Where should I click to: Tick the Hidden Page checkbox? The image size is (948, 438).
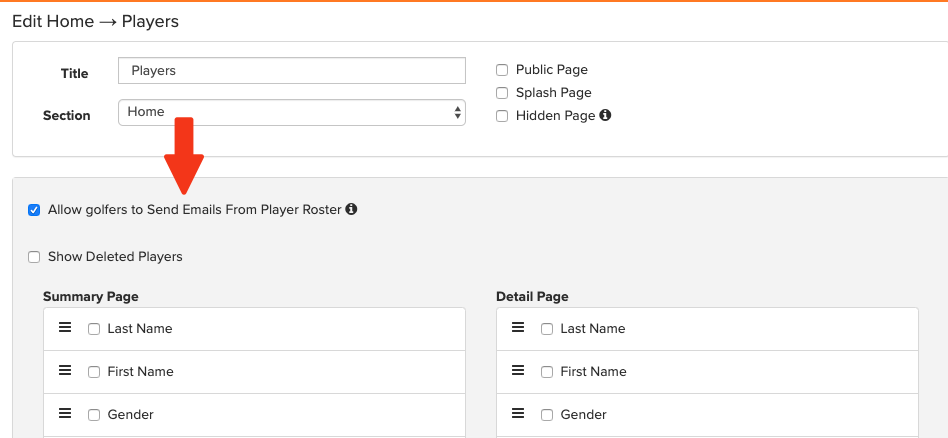coord(502,116)
